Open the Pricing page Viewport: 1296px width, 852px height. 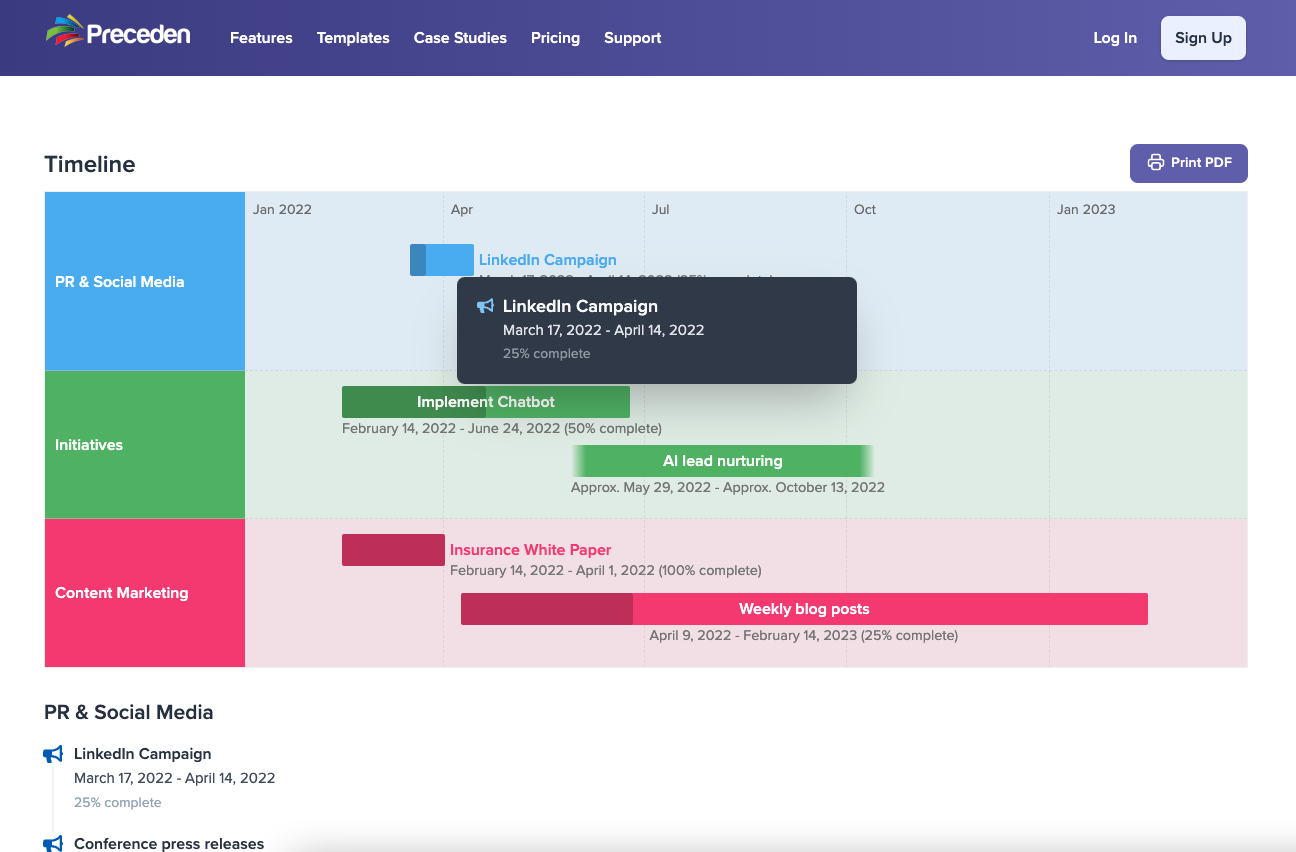(555, 38)
